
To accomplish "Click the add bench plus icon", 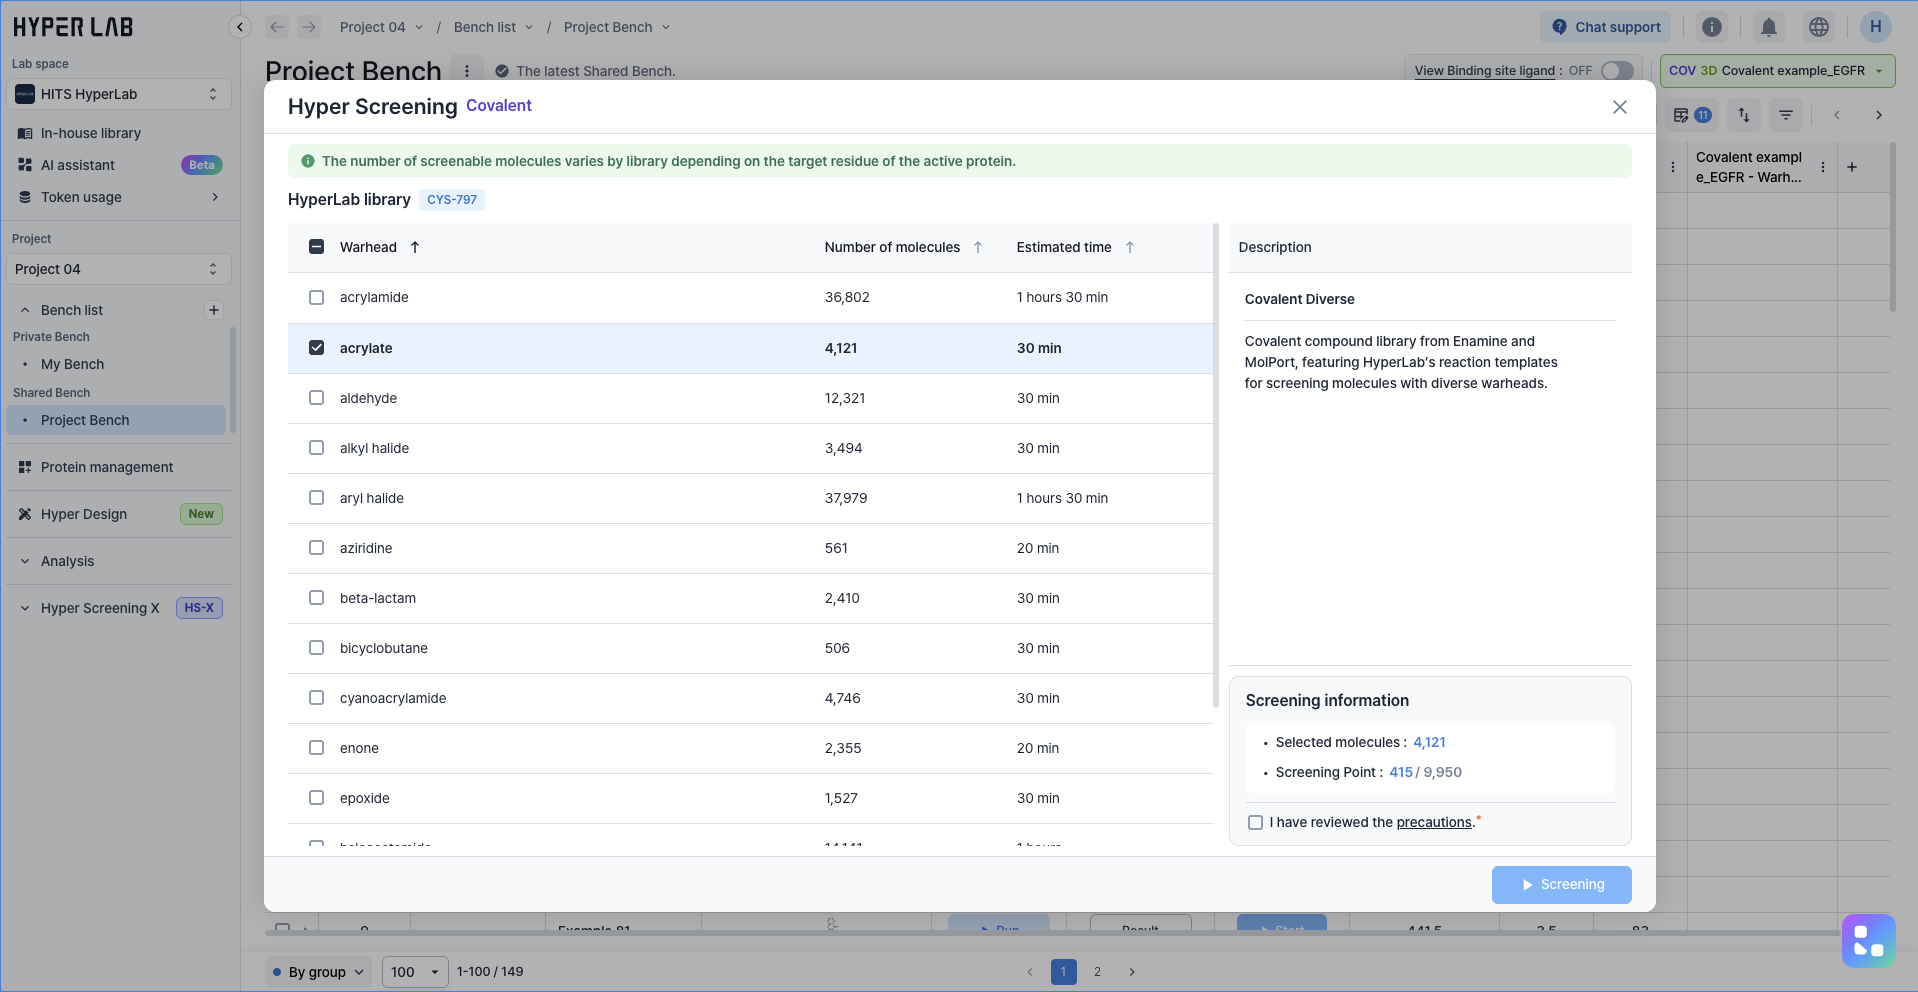I will (213, 310).
